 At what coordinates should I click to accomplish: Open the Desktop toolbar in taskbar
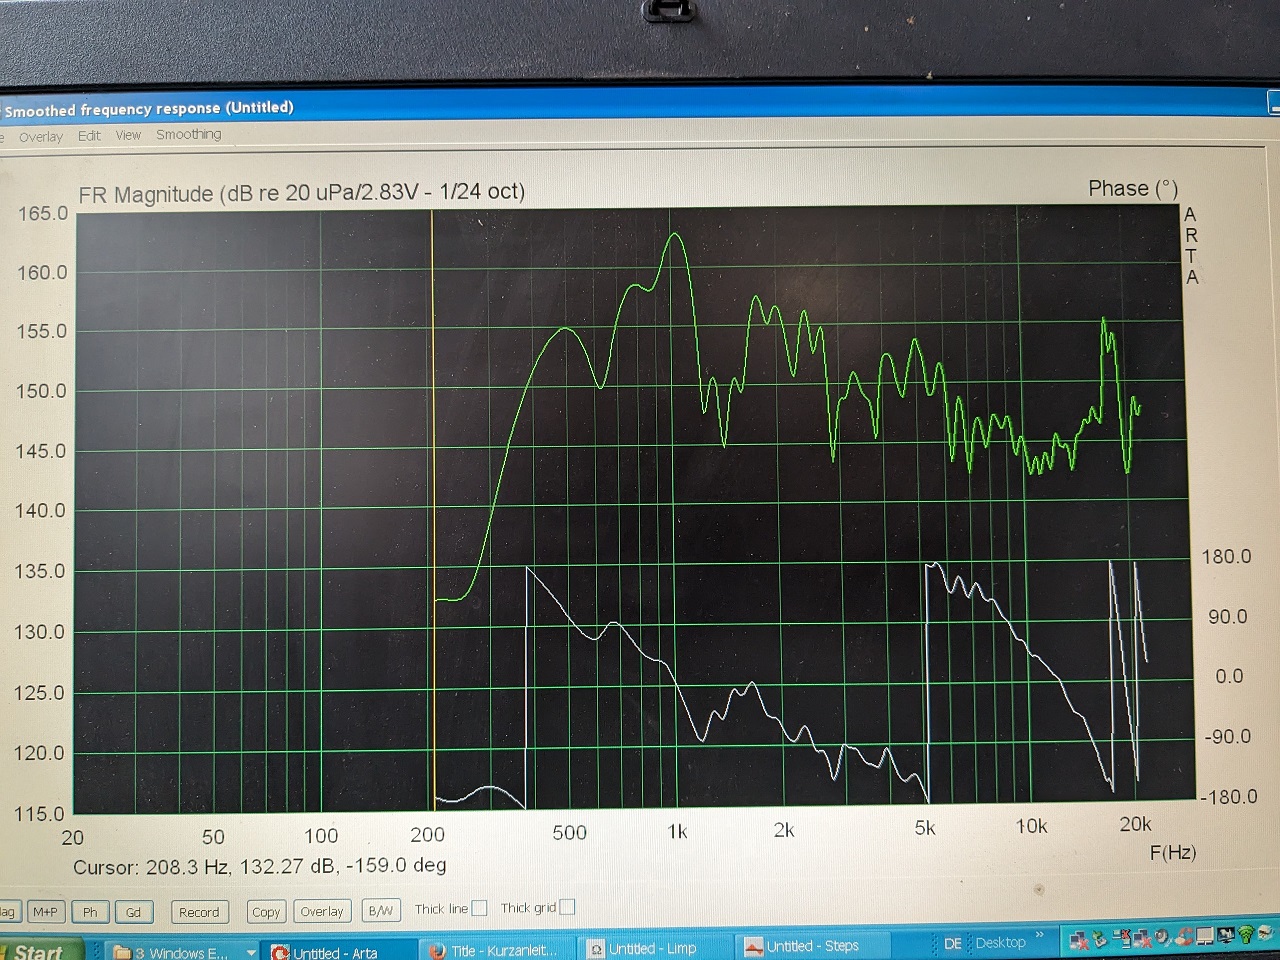click(1001, 942)
